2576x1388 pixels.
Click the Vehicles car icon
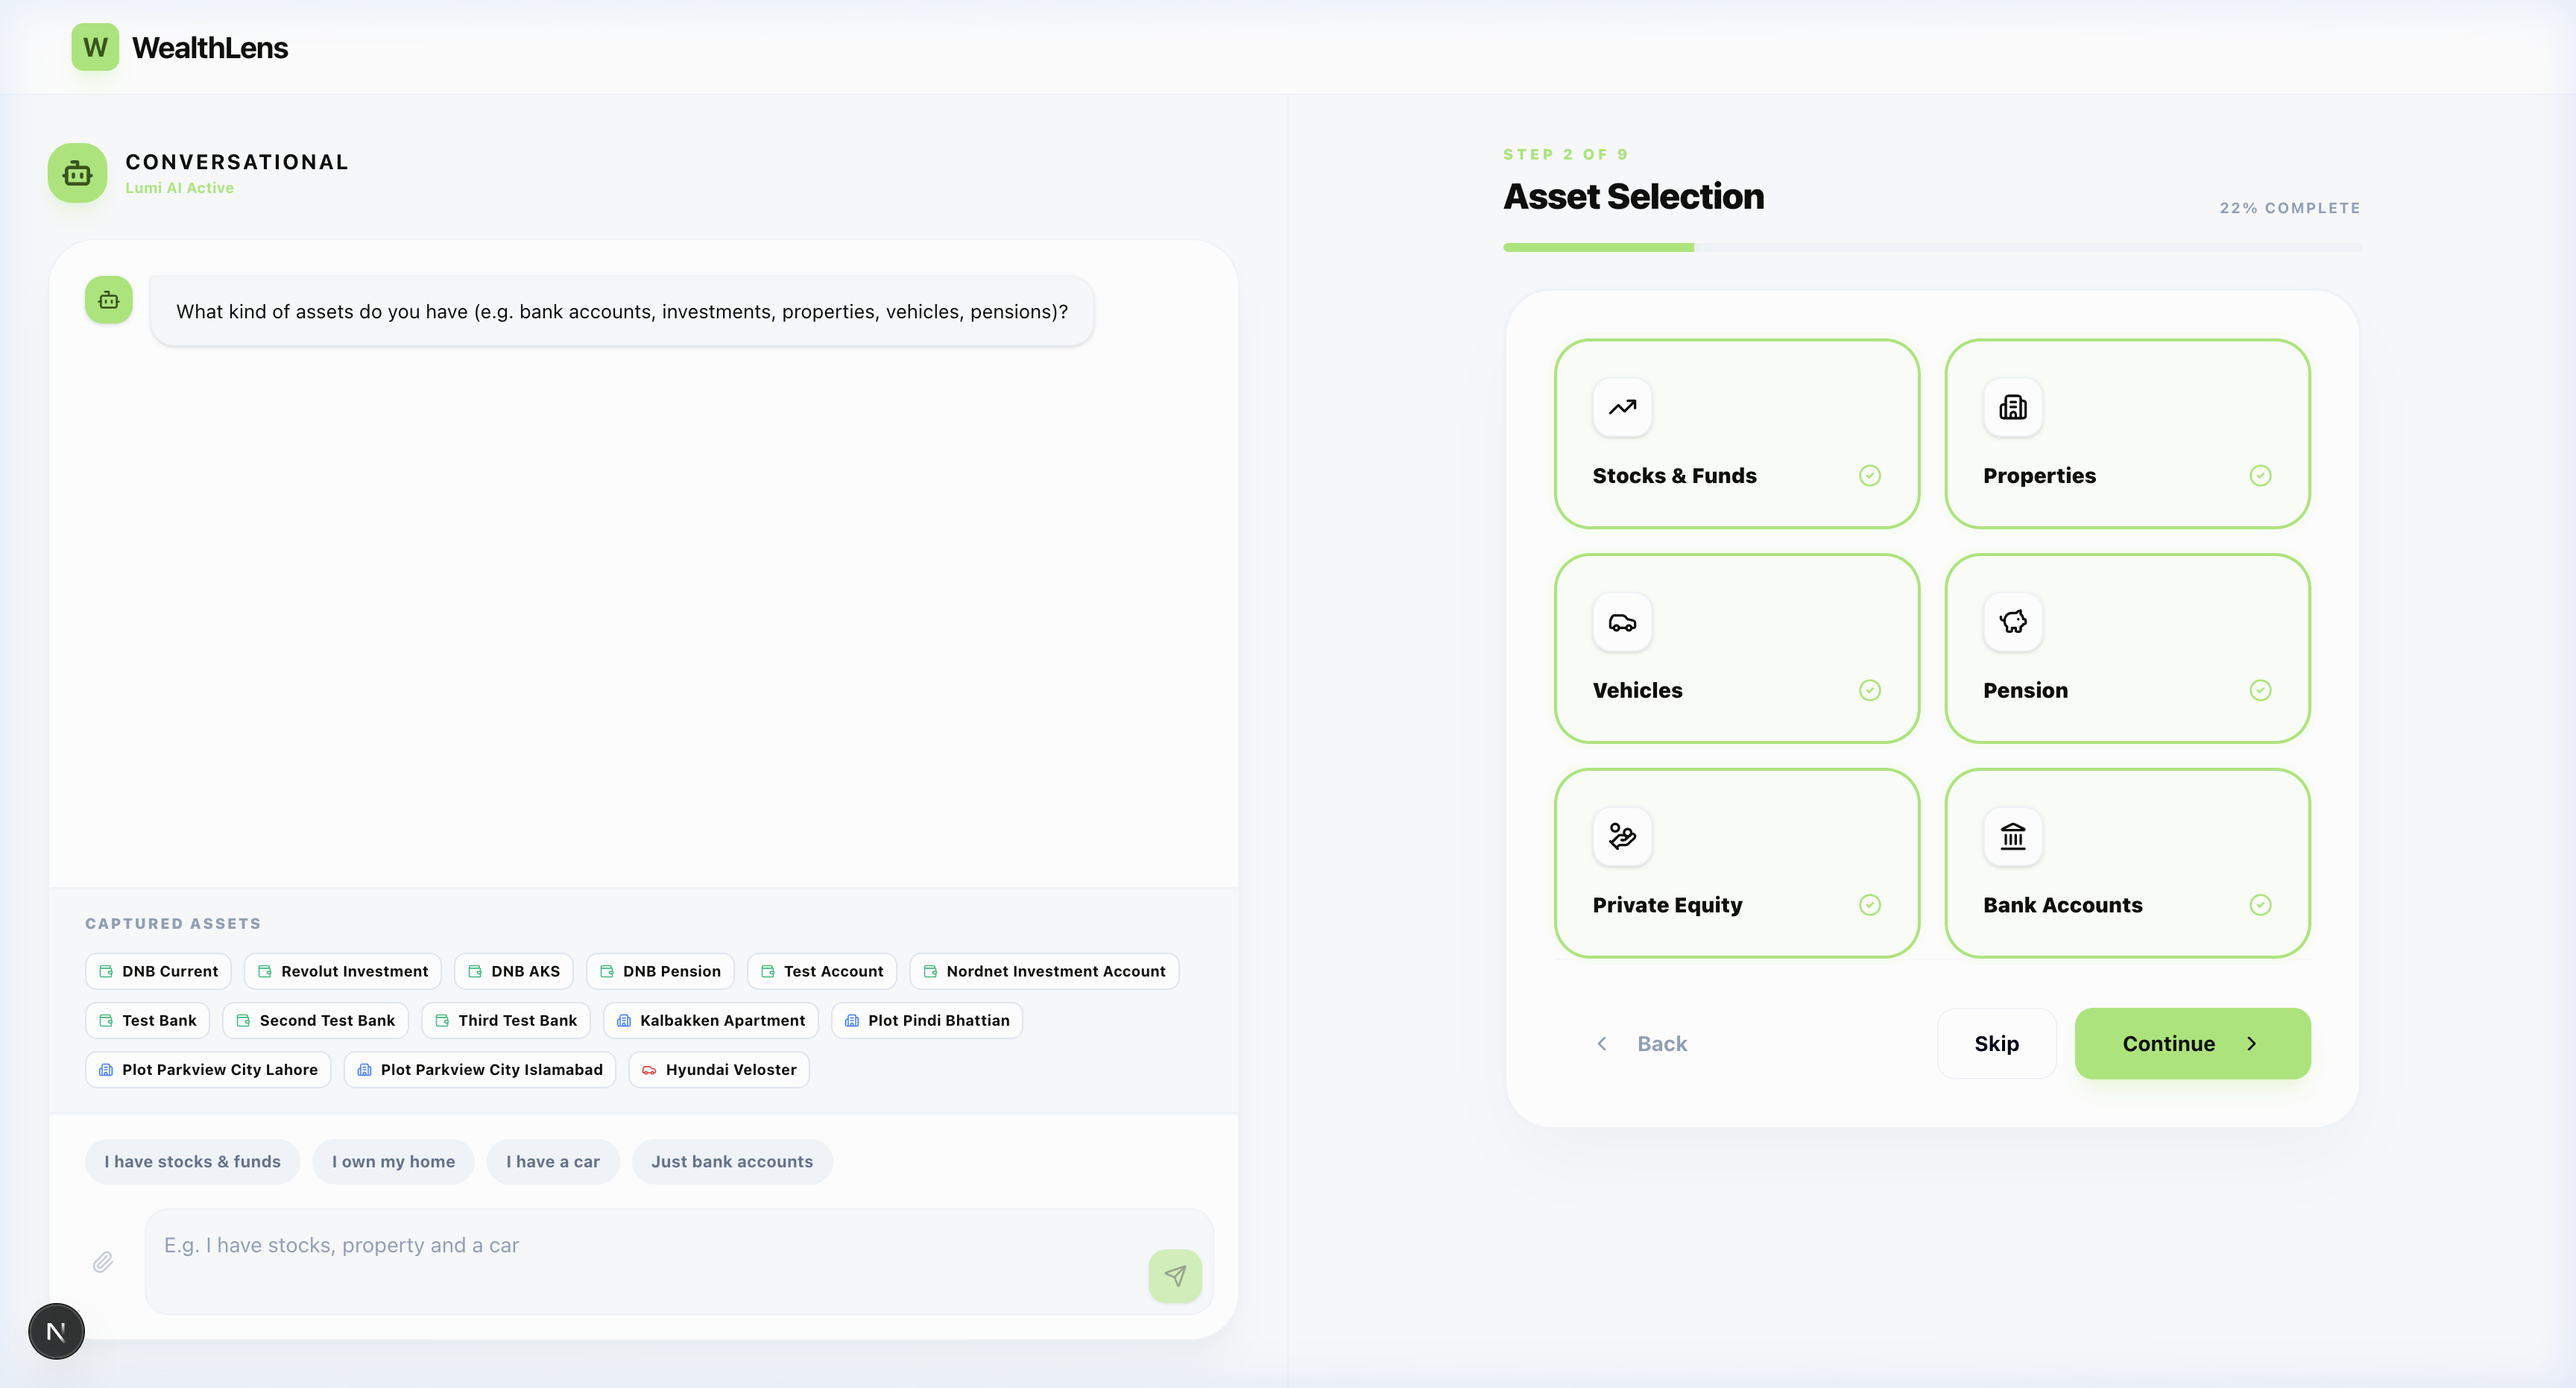tap(1622, 623)
